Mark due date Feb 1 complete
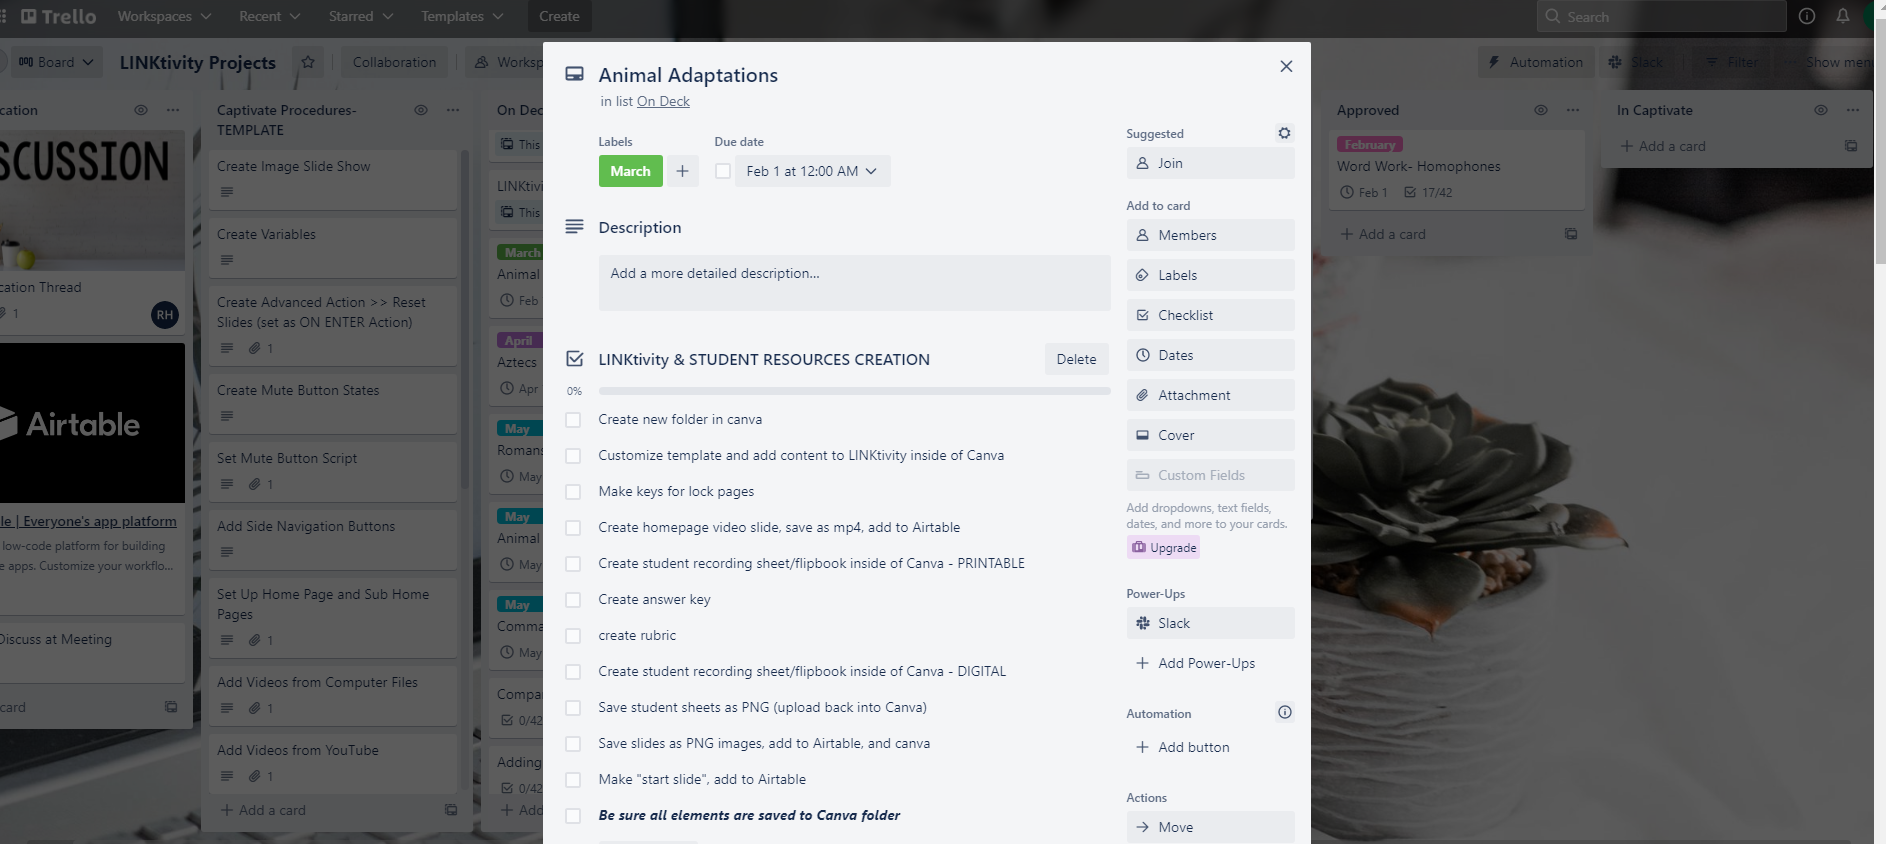1886x844 pixels. coord(723,171)
